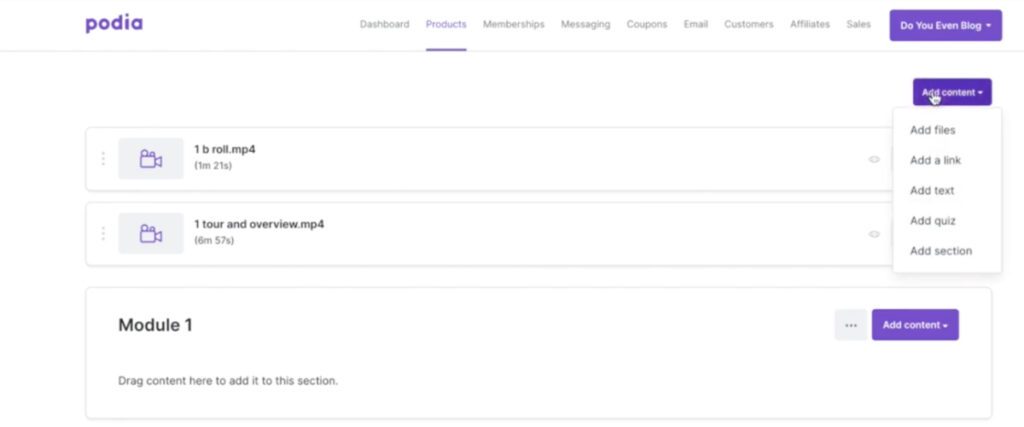The image size is (1024, 427).
Task: Choose Add a link option
Action: point(935,160)
